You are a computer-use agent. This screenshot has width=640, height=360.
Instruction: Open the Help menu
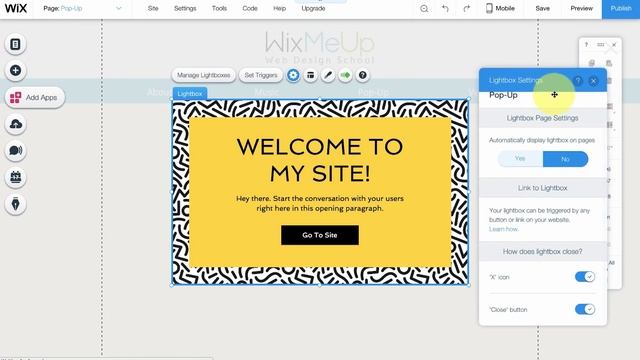280,8
